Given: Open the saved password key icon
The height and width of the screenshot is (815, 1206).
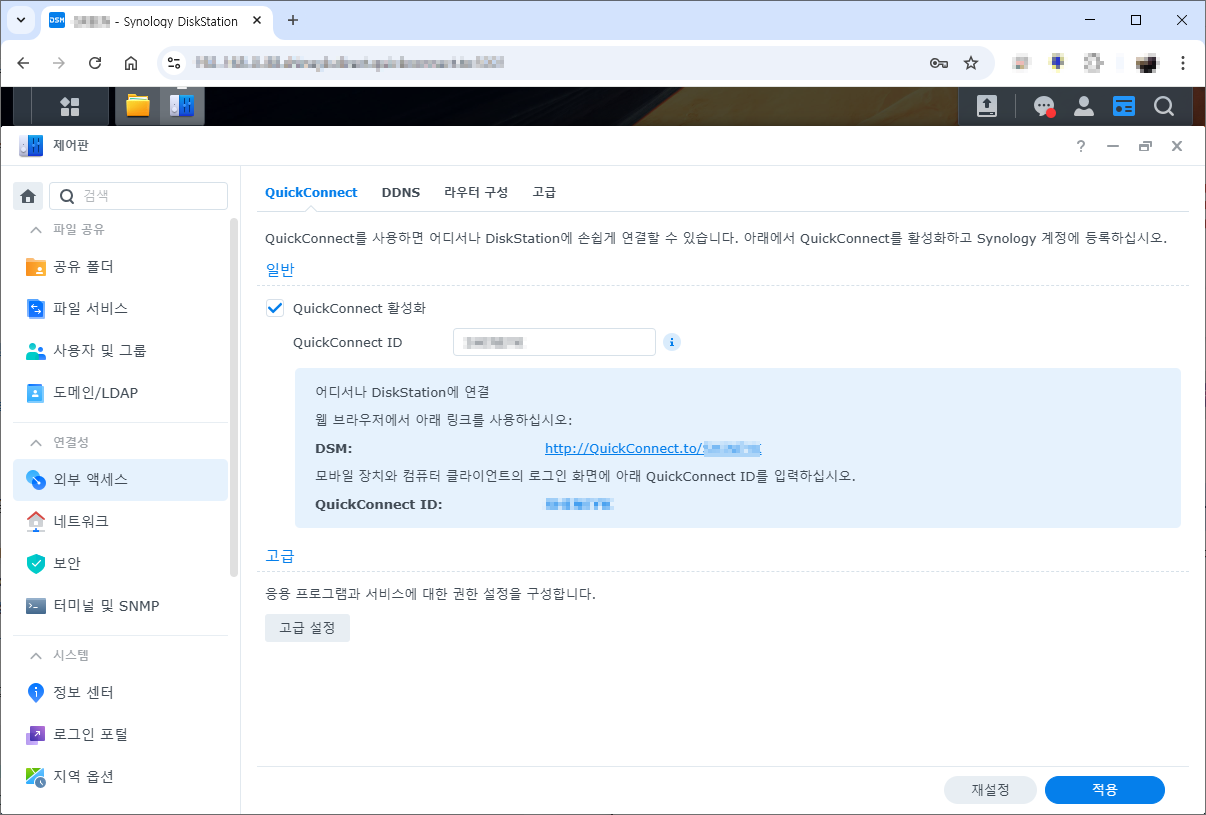Looking at the screenshot, I should pyautogui.click(x=938, y=63).
